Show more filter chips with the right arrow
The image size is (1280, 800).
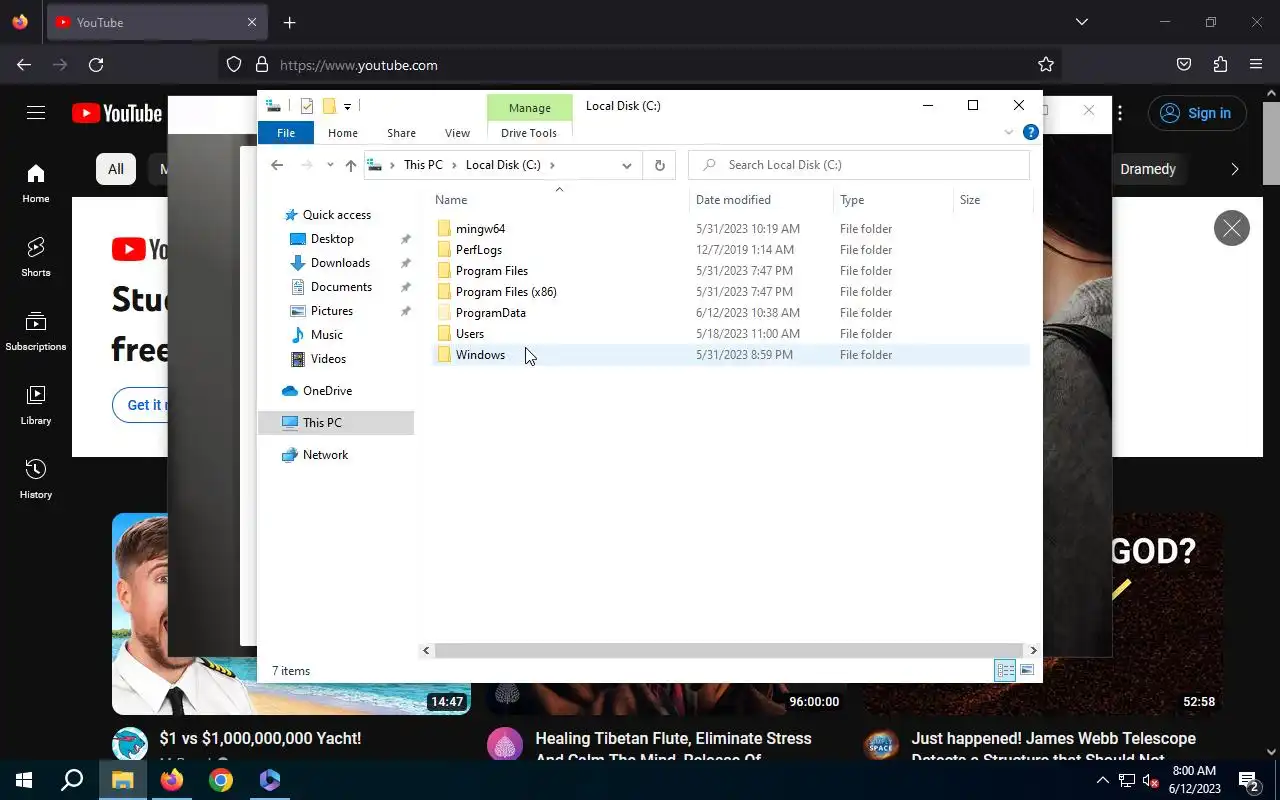pyautogui.click(x=1235, y=169)
